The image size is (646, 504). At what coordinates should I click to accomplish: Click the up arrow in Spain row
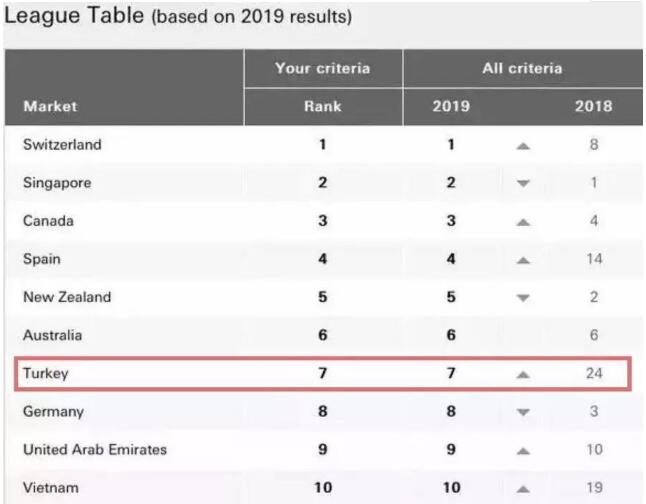[x=522, y=260]
